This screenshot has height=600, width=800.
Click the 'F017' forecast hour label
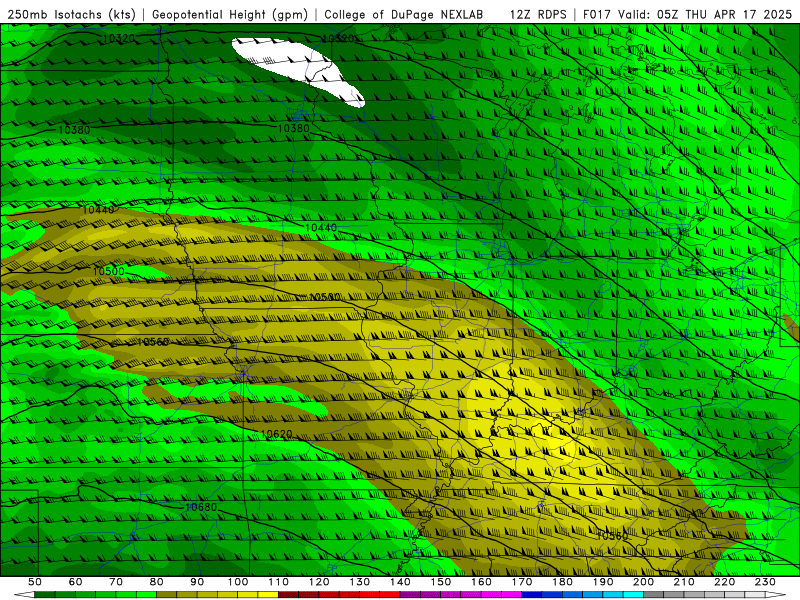pyautogui.click(x=596, y=15)
